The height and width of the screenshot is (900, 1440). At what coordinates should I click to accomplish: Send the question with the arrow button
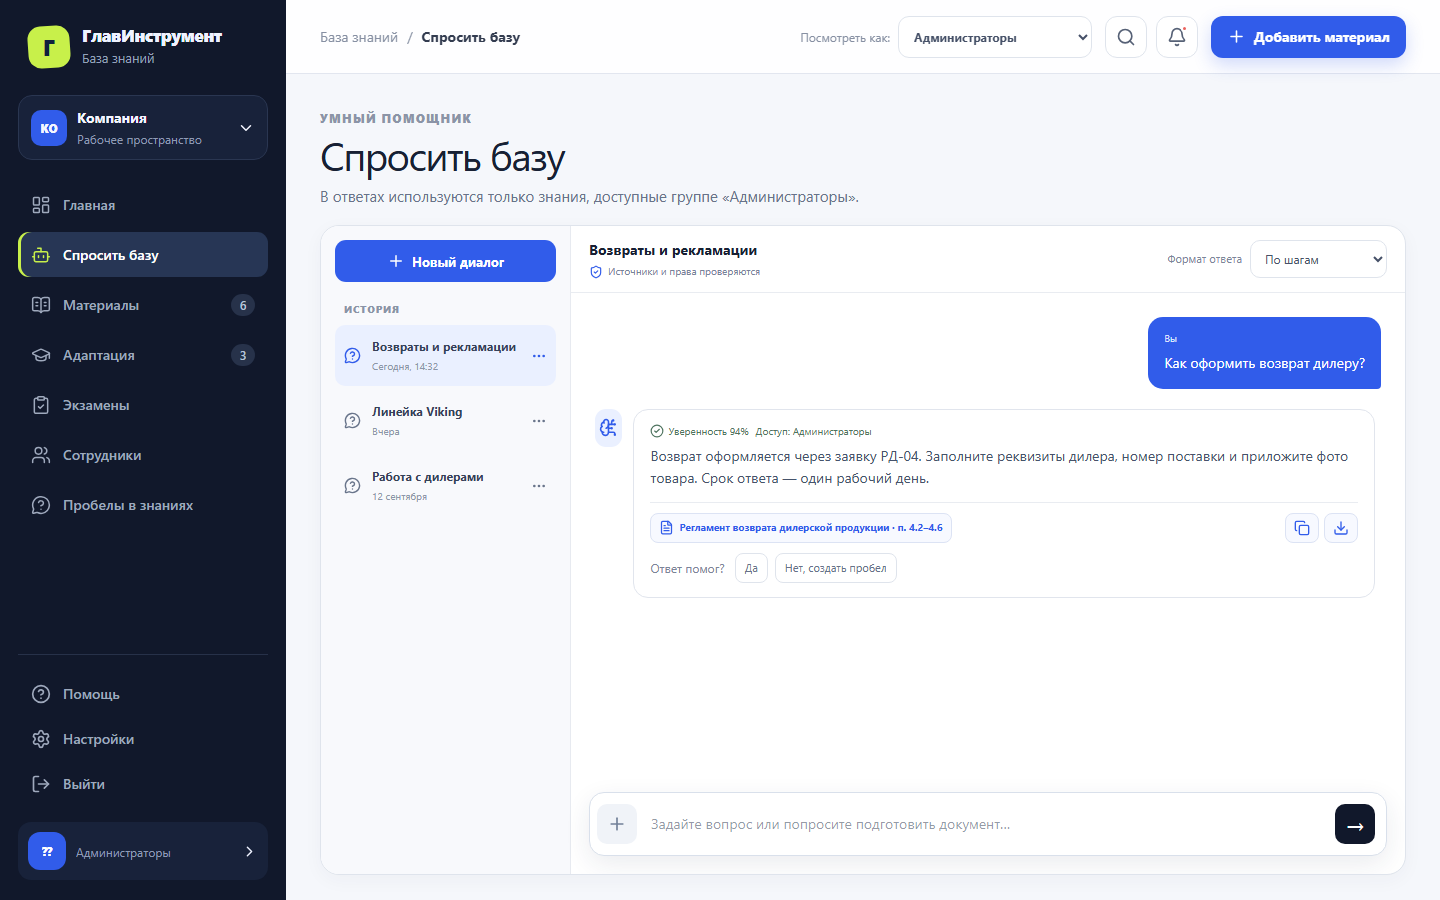tap(1355, 824)
